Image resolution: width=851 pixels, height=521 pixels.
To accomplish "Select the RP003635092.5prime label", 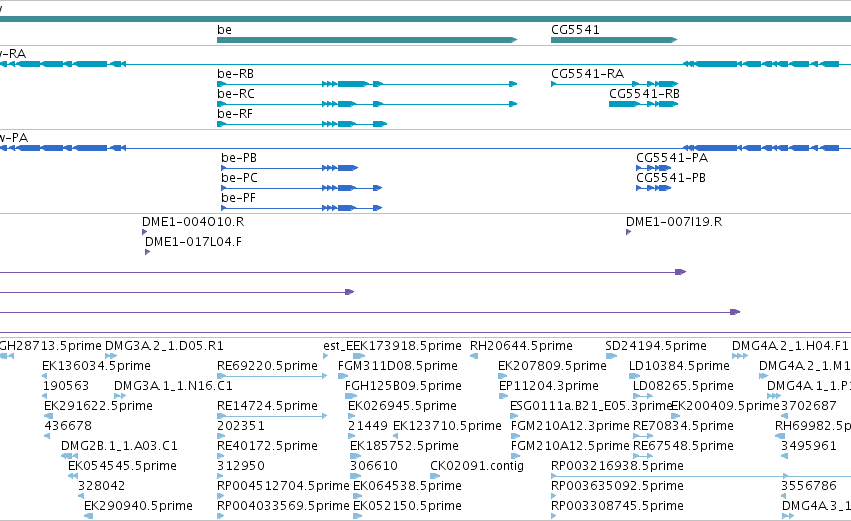I will [617, 487].
